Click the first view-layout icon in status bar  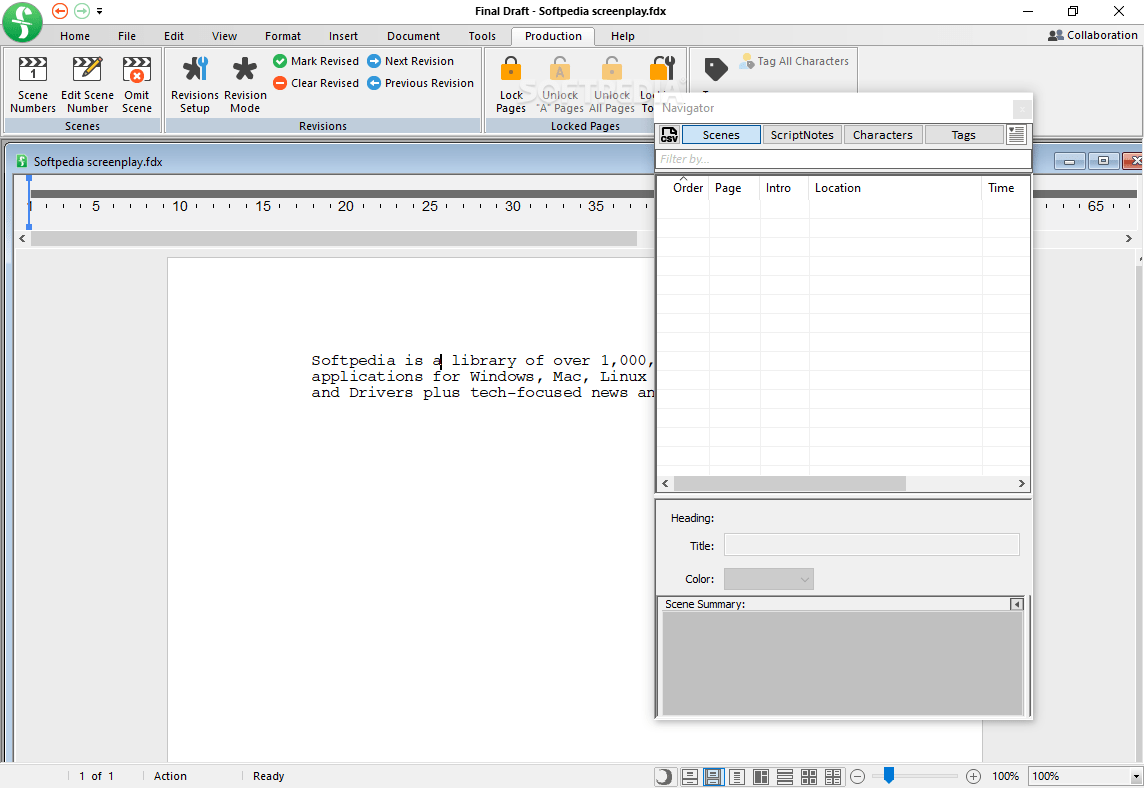pos(689,776)
